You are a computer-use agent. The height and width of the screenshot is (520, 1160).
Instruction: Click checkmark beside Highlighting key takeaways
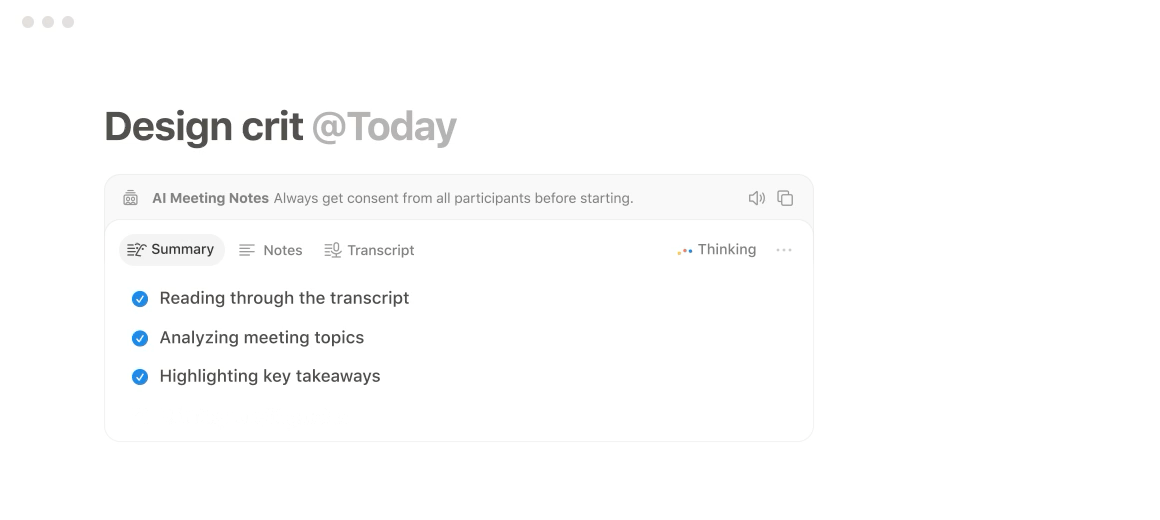(x=140, y=377)
